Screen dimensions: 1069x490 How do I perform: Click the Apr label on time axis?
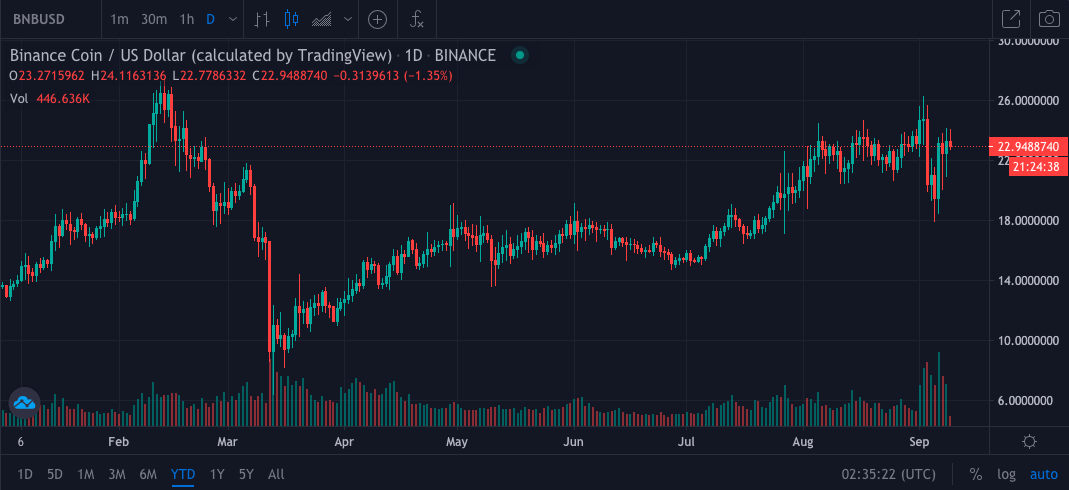click(344, 442)
